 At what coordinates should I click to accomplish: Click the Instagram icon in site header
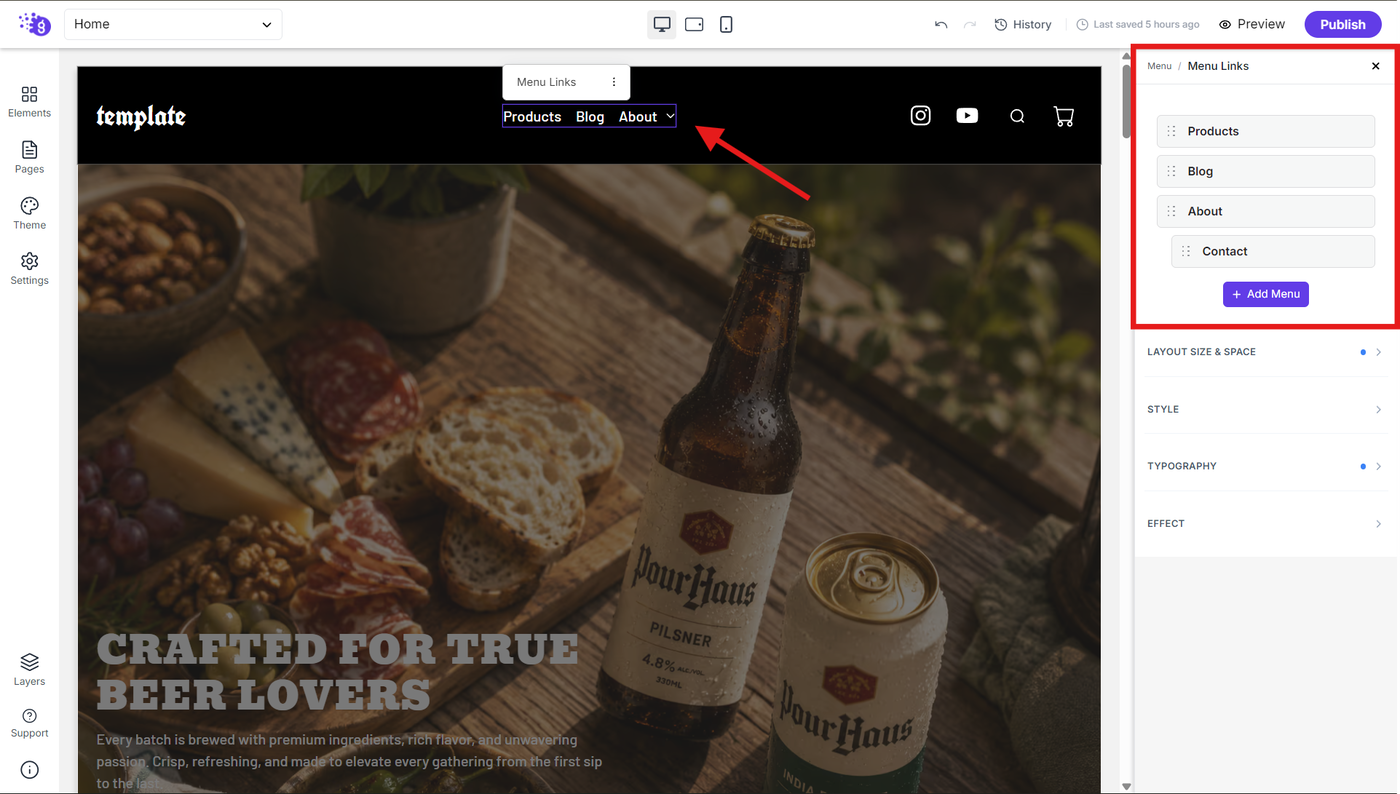click(921, 115)
